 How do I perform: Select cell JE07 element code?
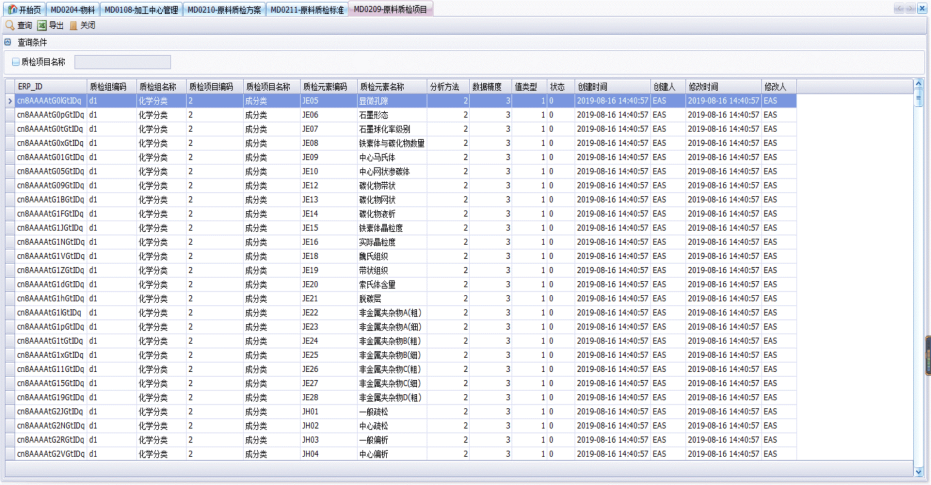pyautogui.click(x=329, y=129)
